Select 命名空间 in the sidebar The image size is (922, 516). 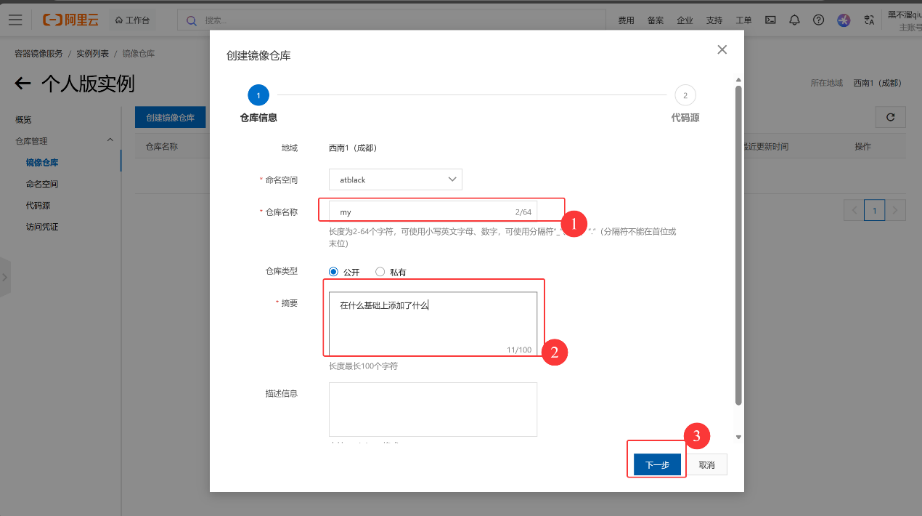(42, 184)
